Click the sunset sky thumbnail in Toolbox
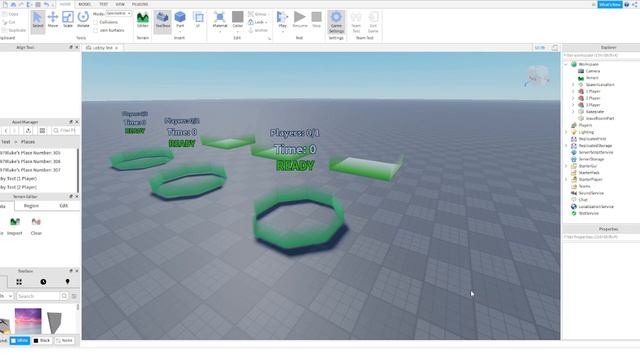 pos(28,321)
